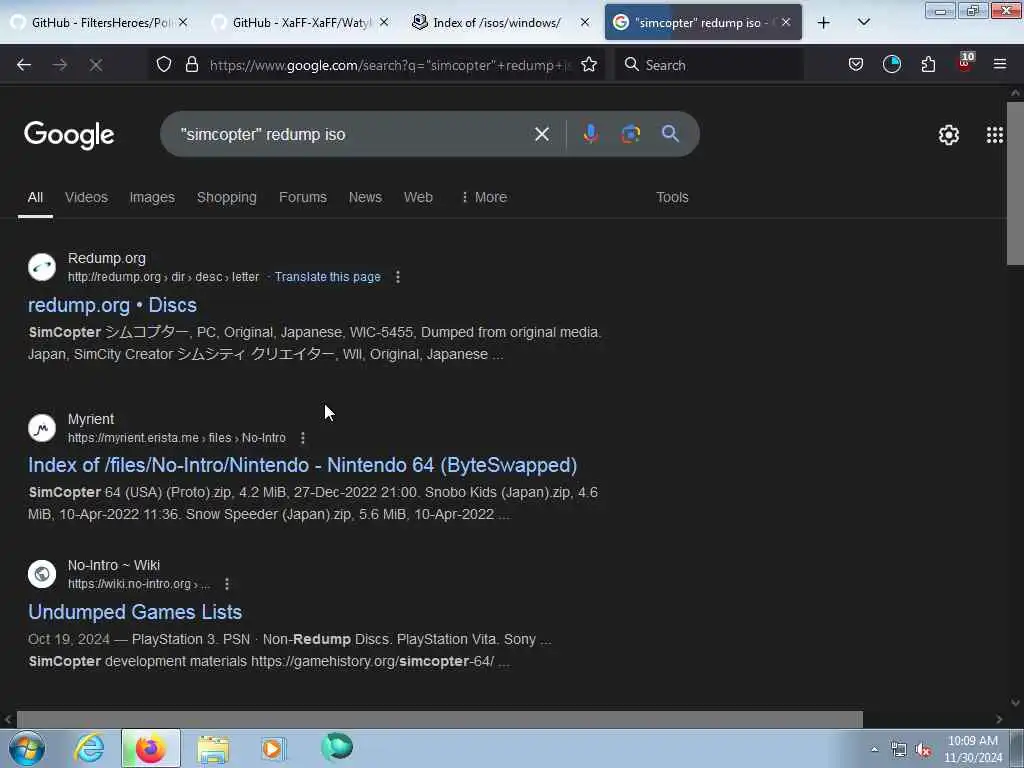Go back to the previous page
Image resolution: width=1024 pixels, height=768 pixels.
click(x=24, y=65)
